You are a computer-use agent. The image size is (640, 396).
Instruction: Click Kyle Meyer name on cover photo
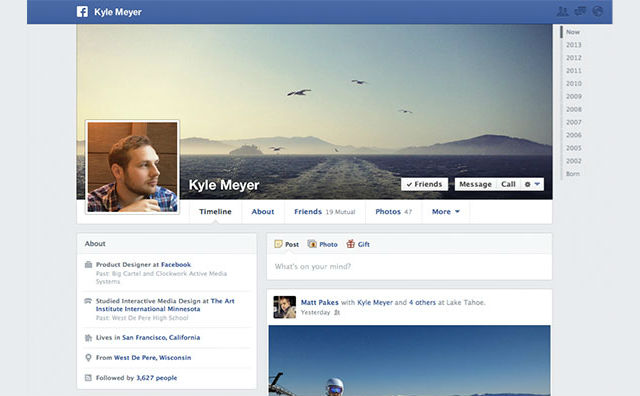(x=224, y=185)
